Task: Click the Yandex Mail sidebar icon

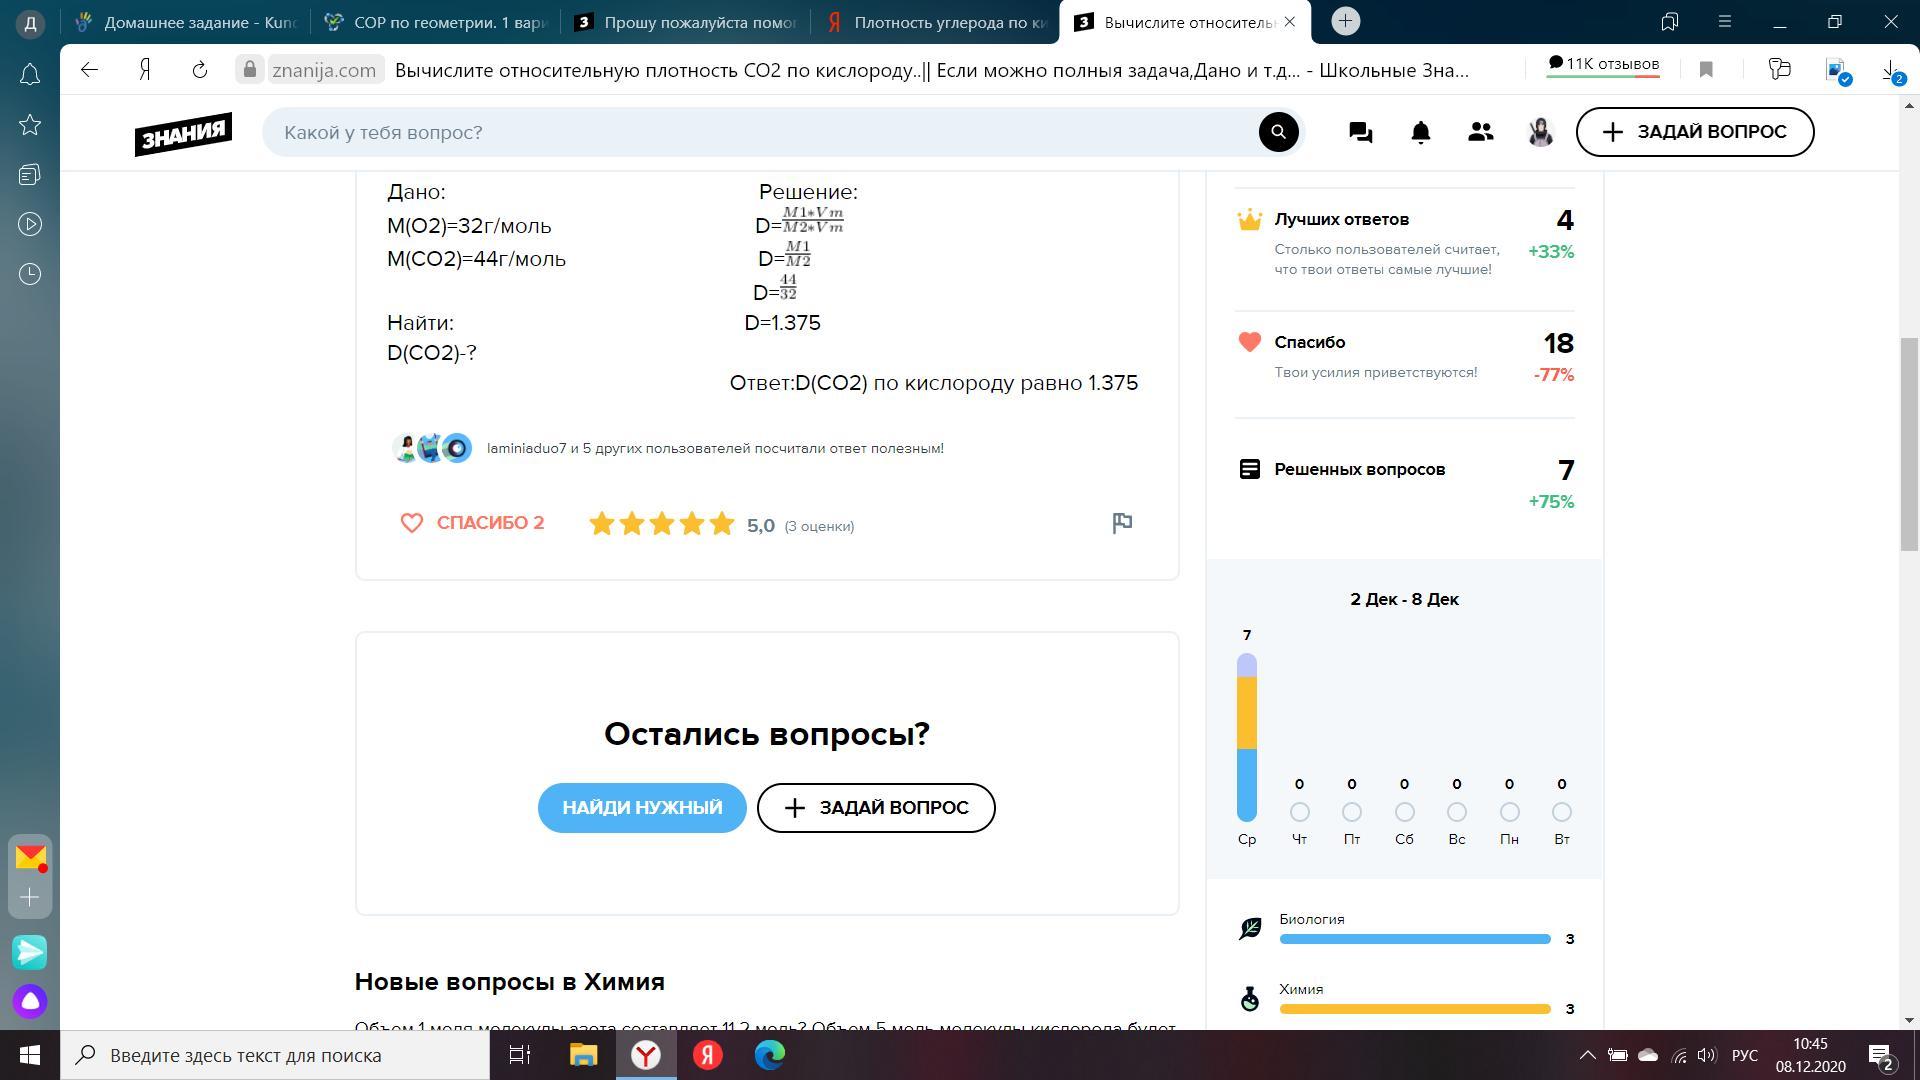Action: coord(30,858)
